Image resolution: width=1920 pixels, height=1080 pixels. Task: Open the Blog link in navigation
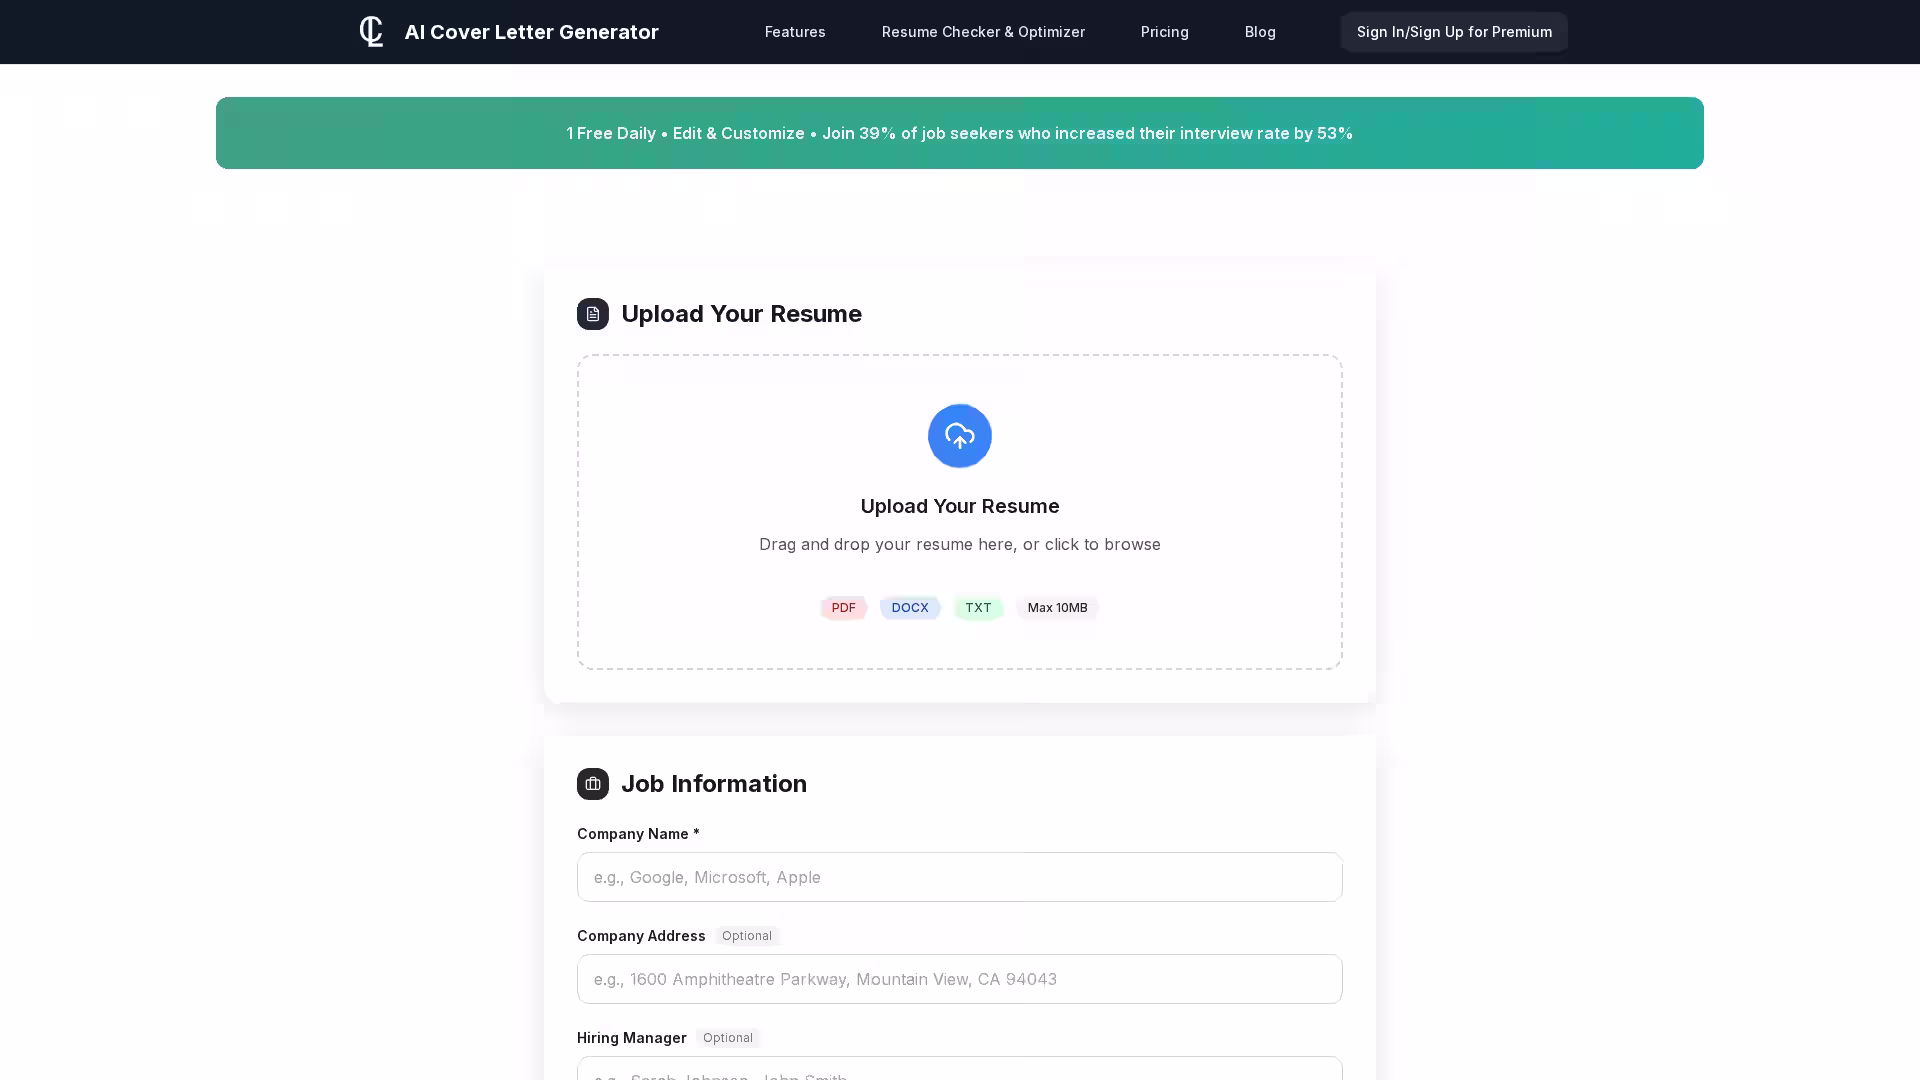pos(1259,32)
